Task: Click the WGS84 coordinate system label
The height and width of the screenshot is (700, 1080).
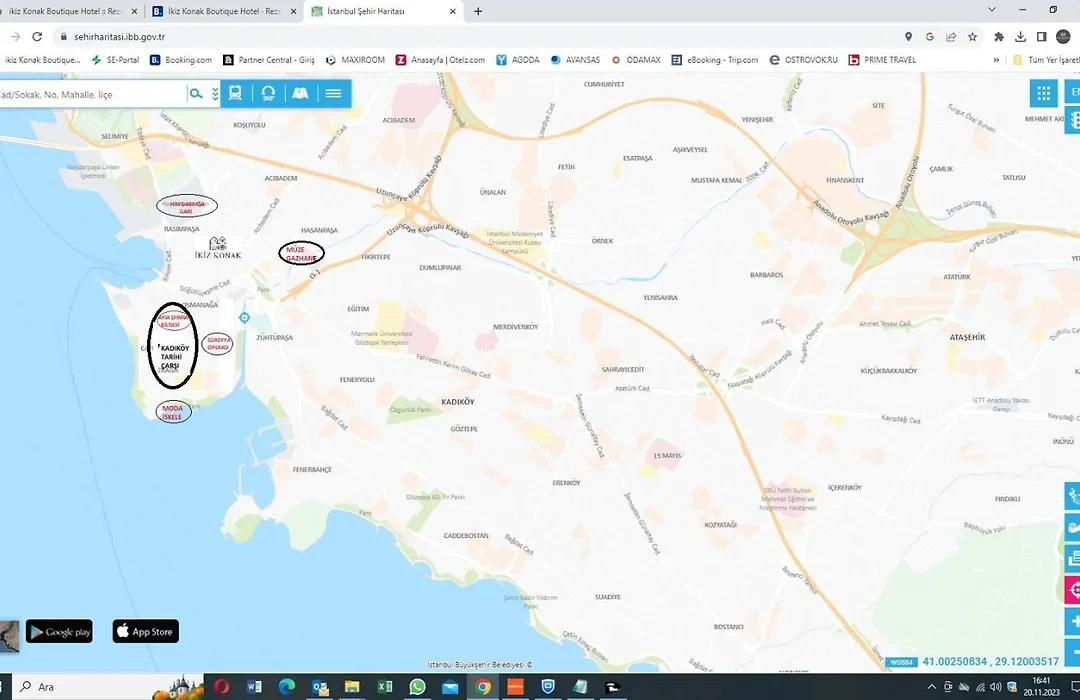Action: pos(899,662)
